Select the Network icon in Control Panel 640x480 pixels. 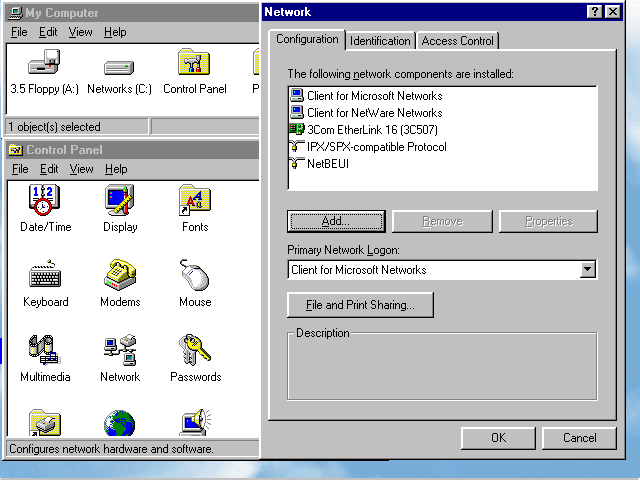[120, 349]
